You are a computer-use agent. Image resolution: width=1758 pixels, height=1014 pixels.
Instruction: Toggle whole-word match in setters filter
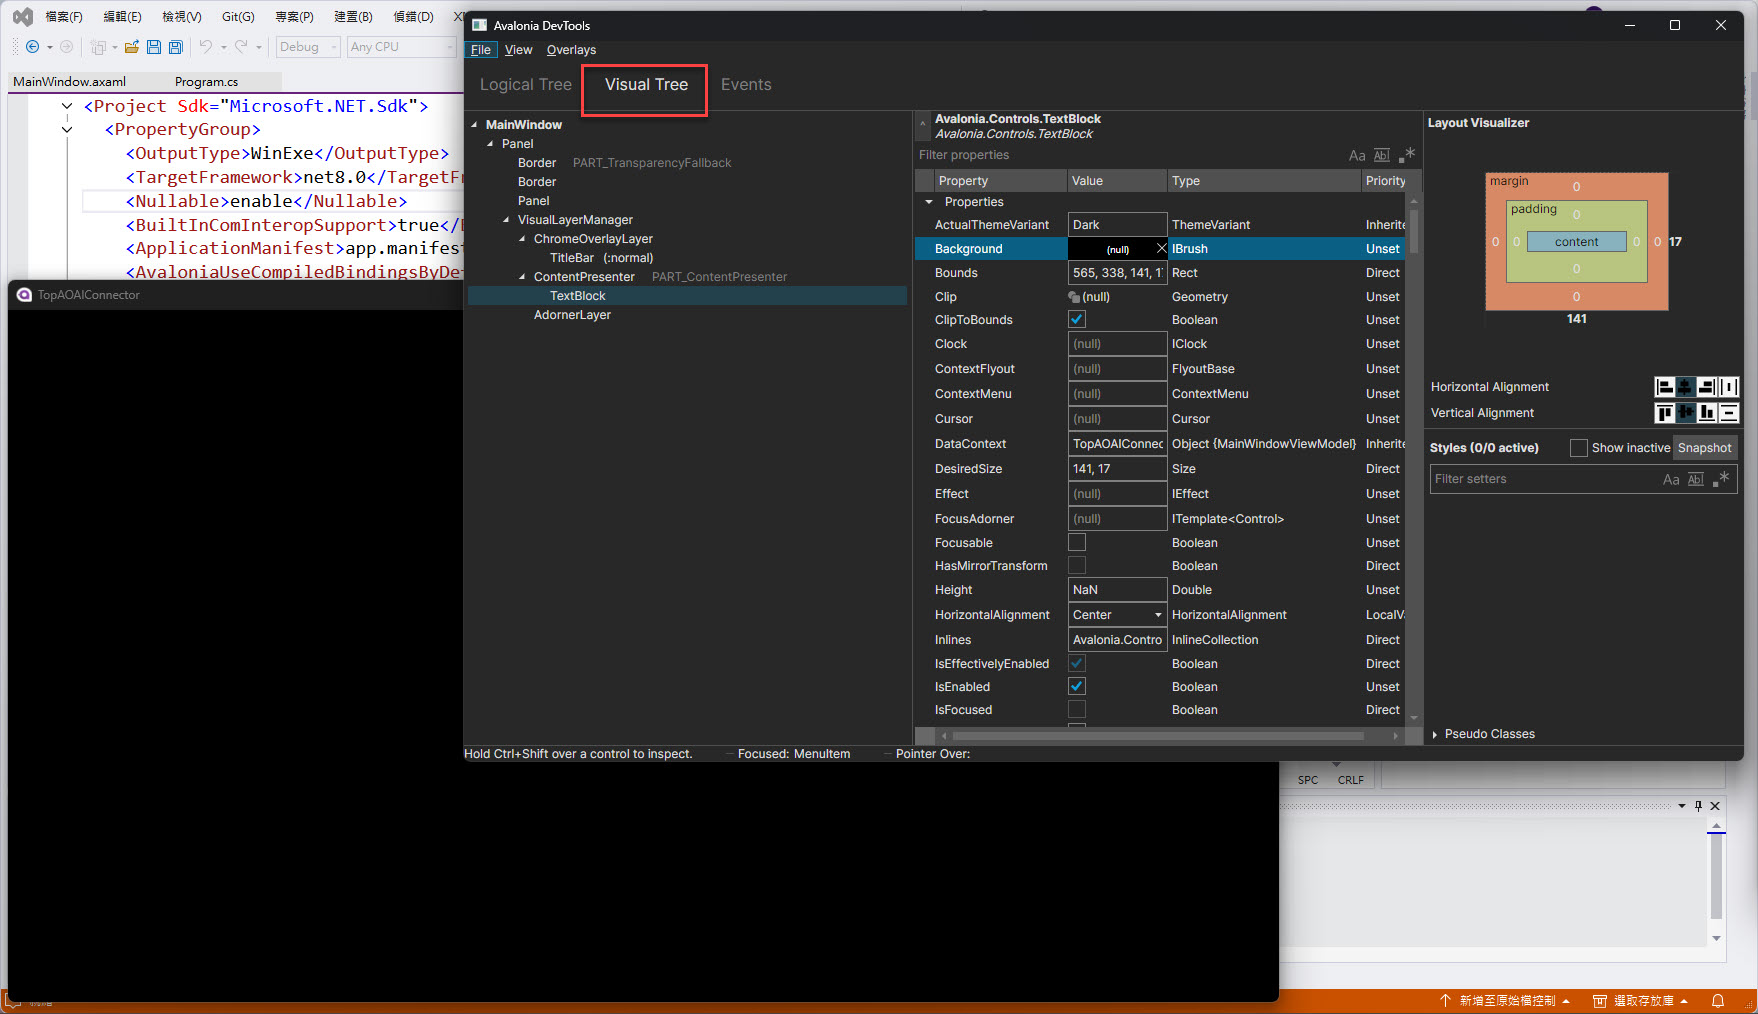[x=1696, y=479]
